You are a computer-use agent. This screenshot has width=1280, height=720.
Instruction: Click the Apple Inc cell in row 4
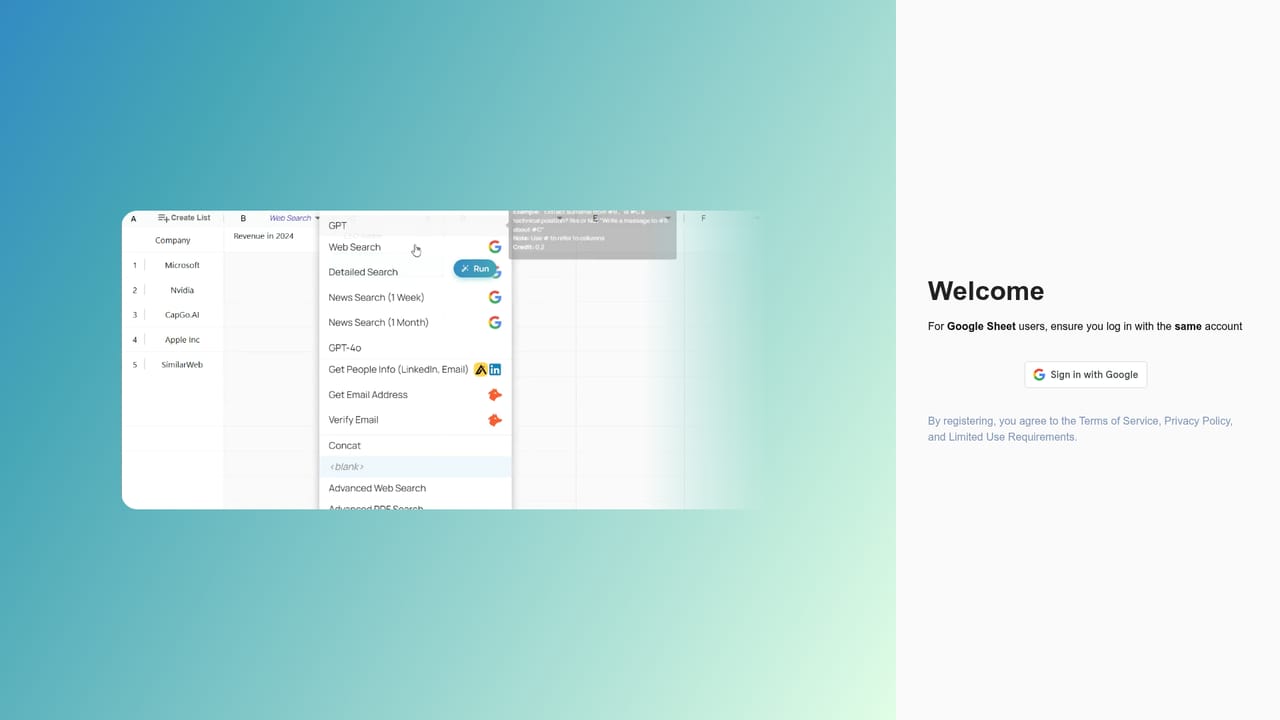(x=182, y=340)
